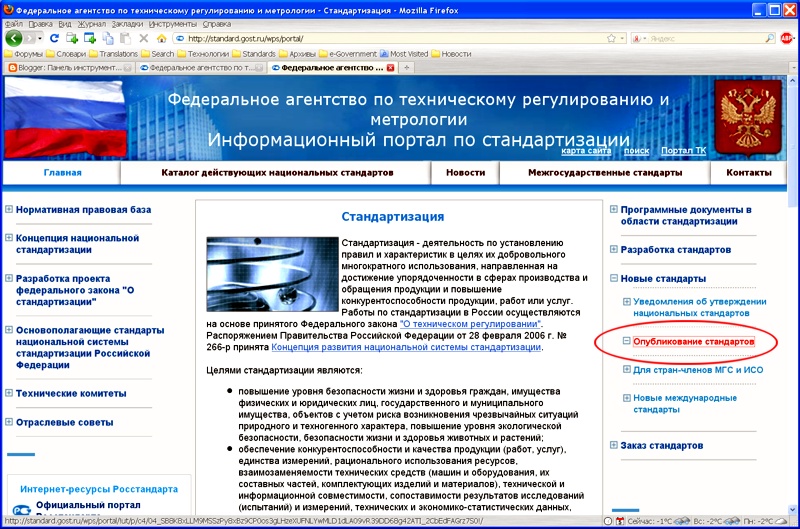Click the Stop loading X icon
800x529 pixels.
click(143, 38)
